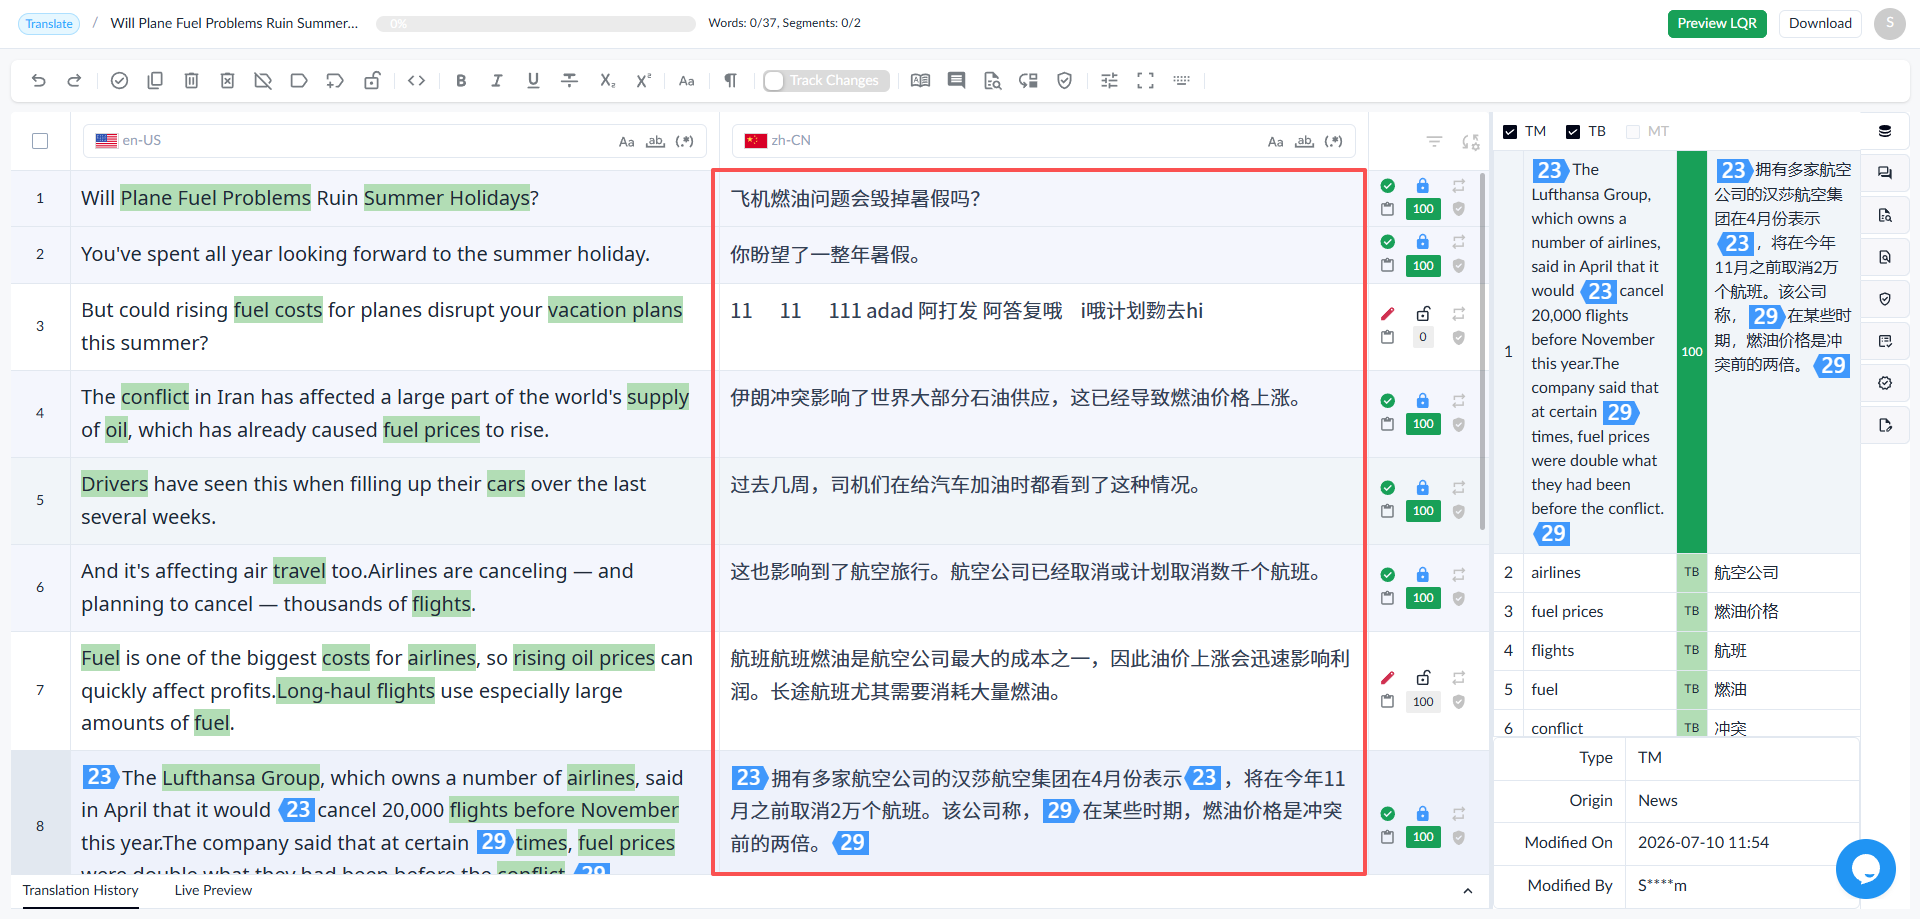The image size is (1920, 919).
Task: Insert tag code brackets icon
Action: click(x=417, y=81)
